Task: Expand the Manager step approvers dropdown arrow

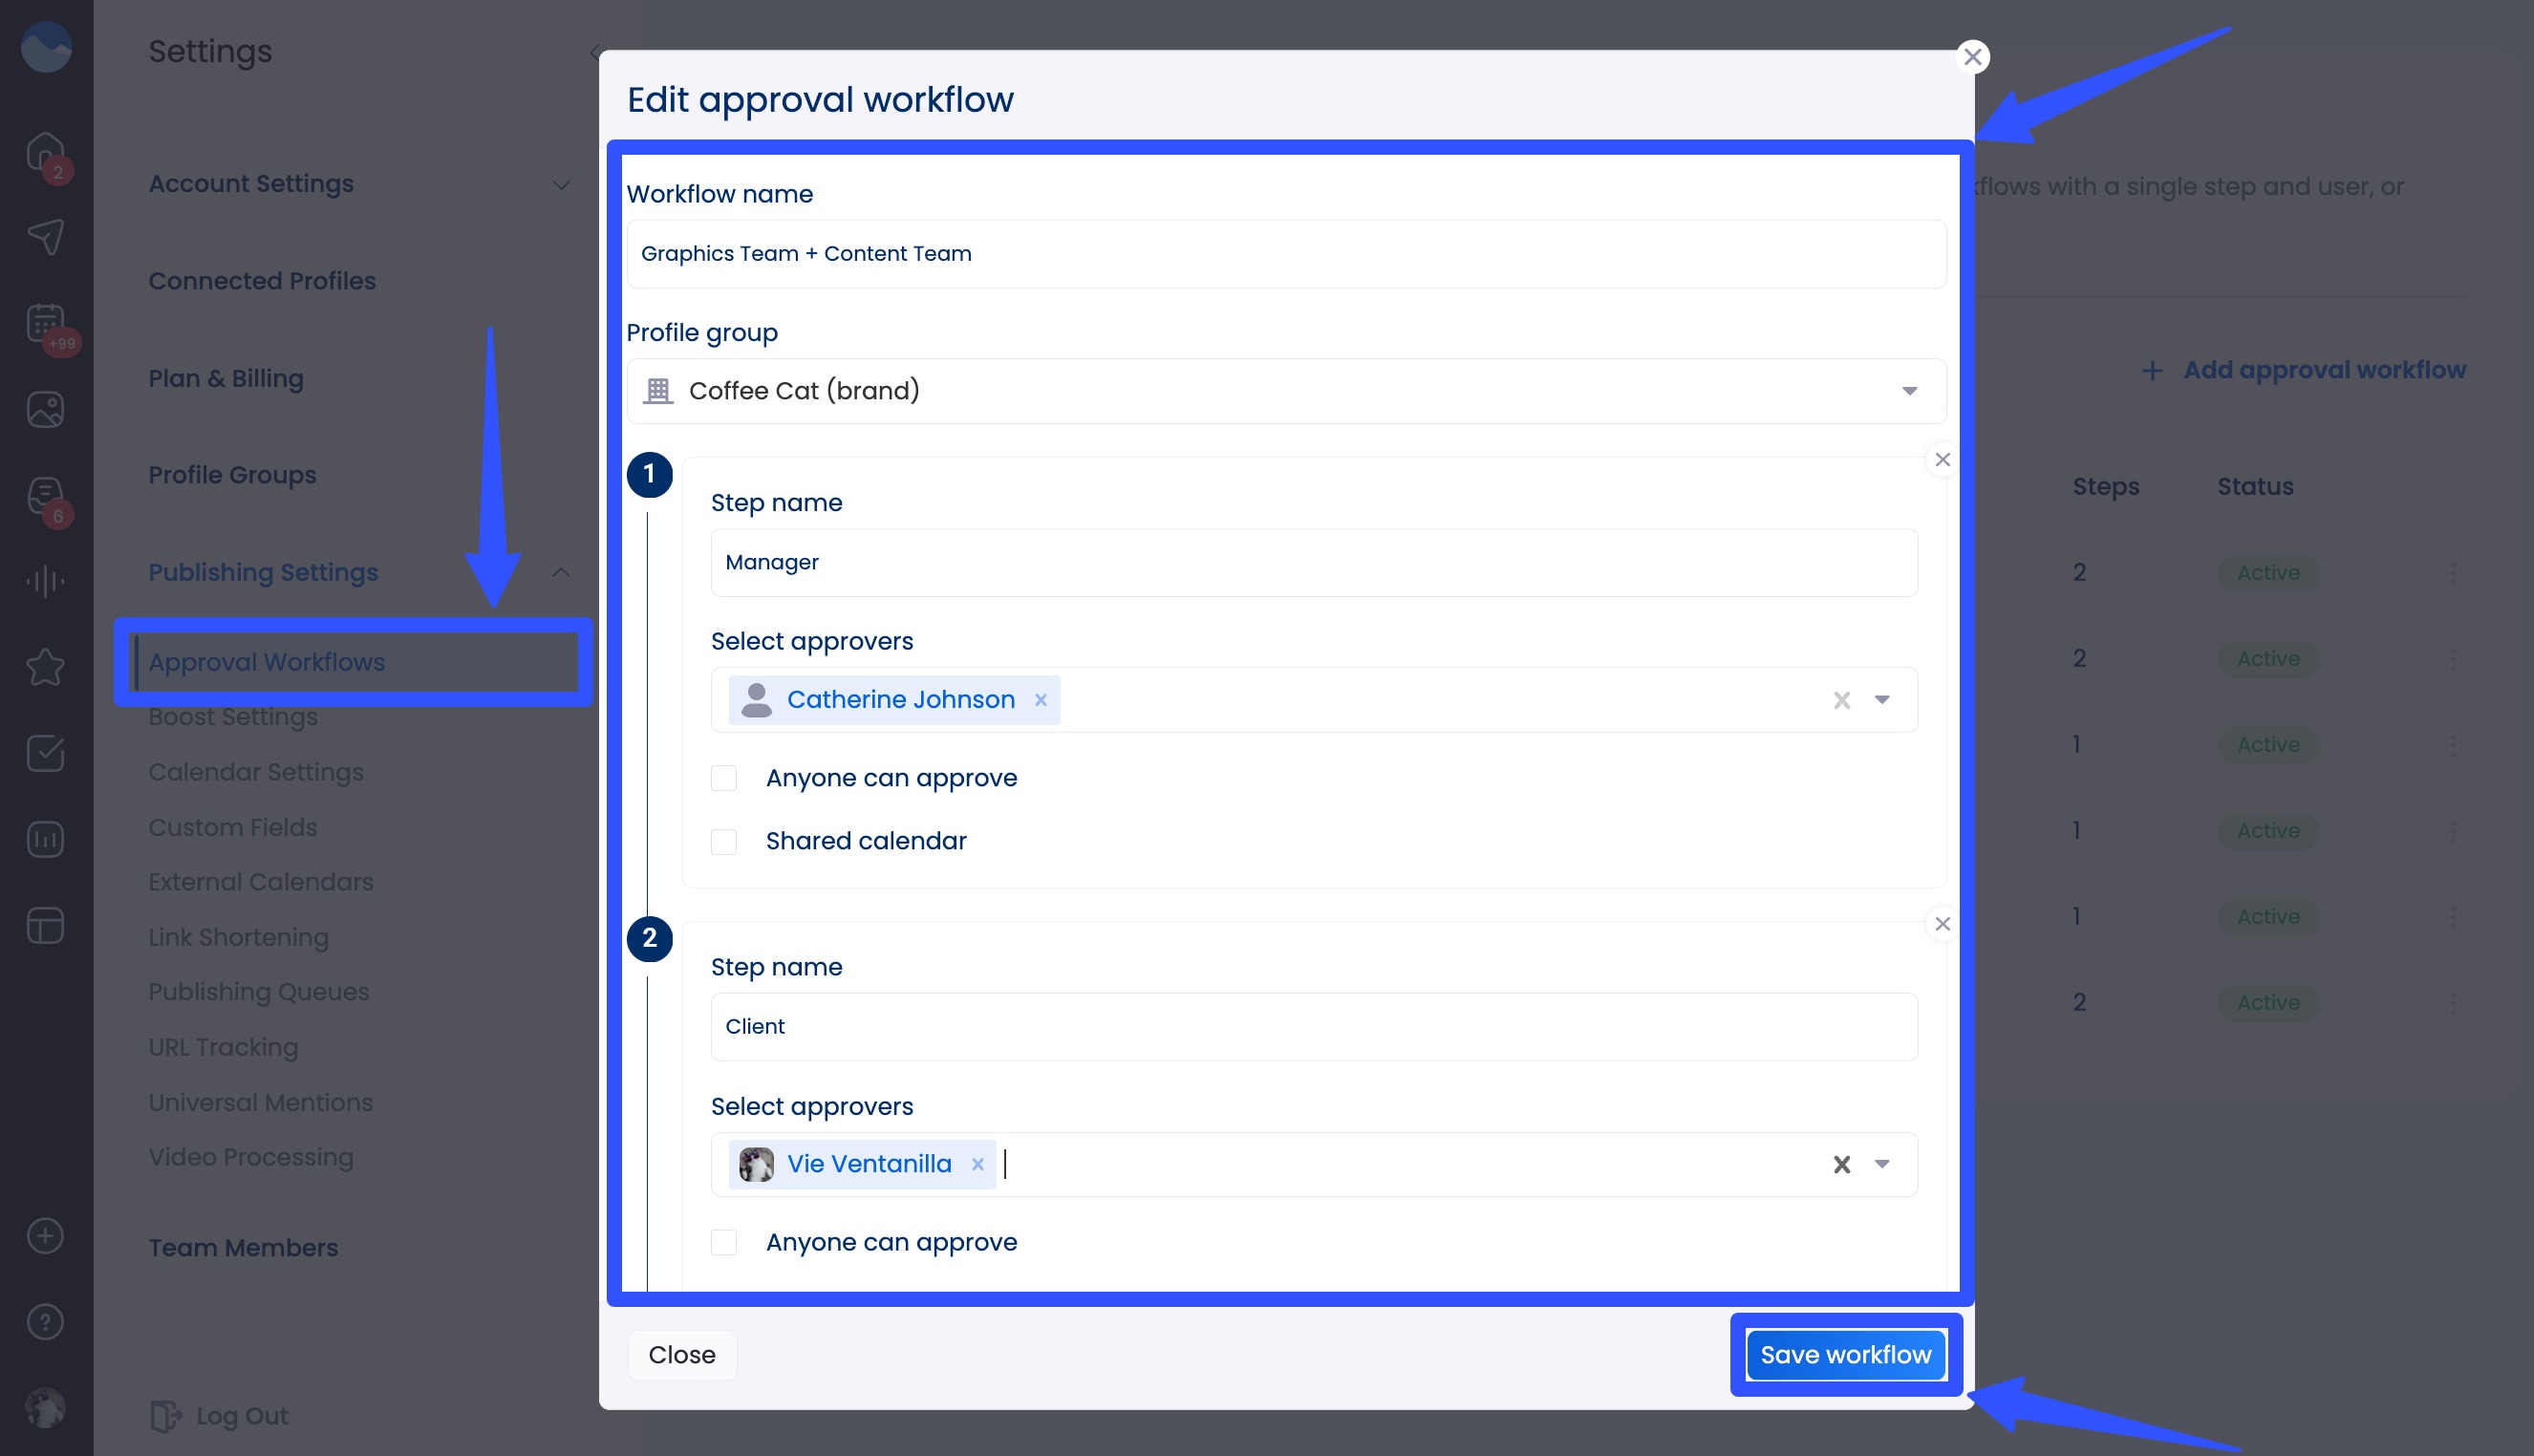Action: pyautogui.click(x=1882, y=700)
